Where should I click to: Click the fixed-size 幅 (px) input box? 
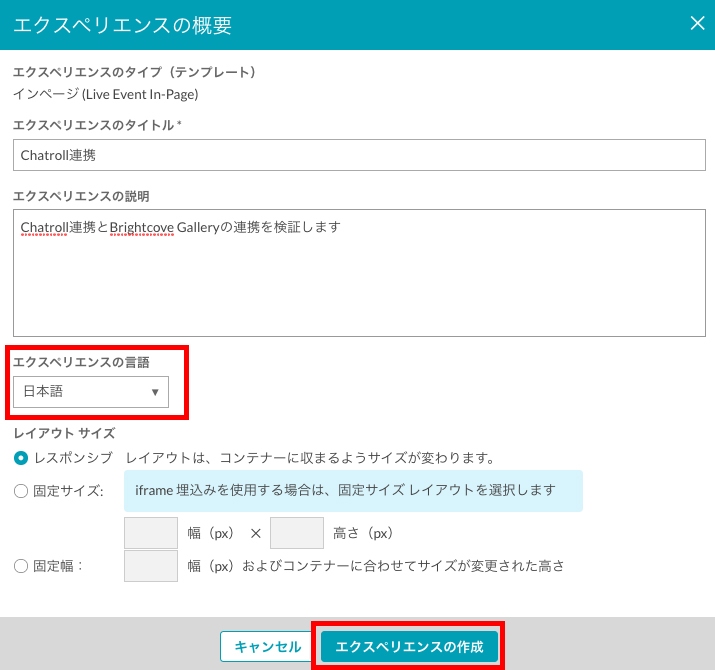(151, 533)
